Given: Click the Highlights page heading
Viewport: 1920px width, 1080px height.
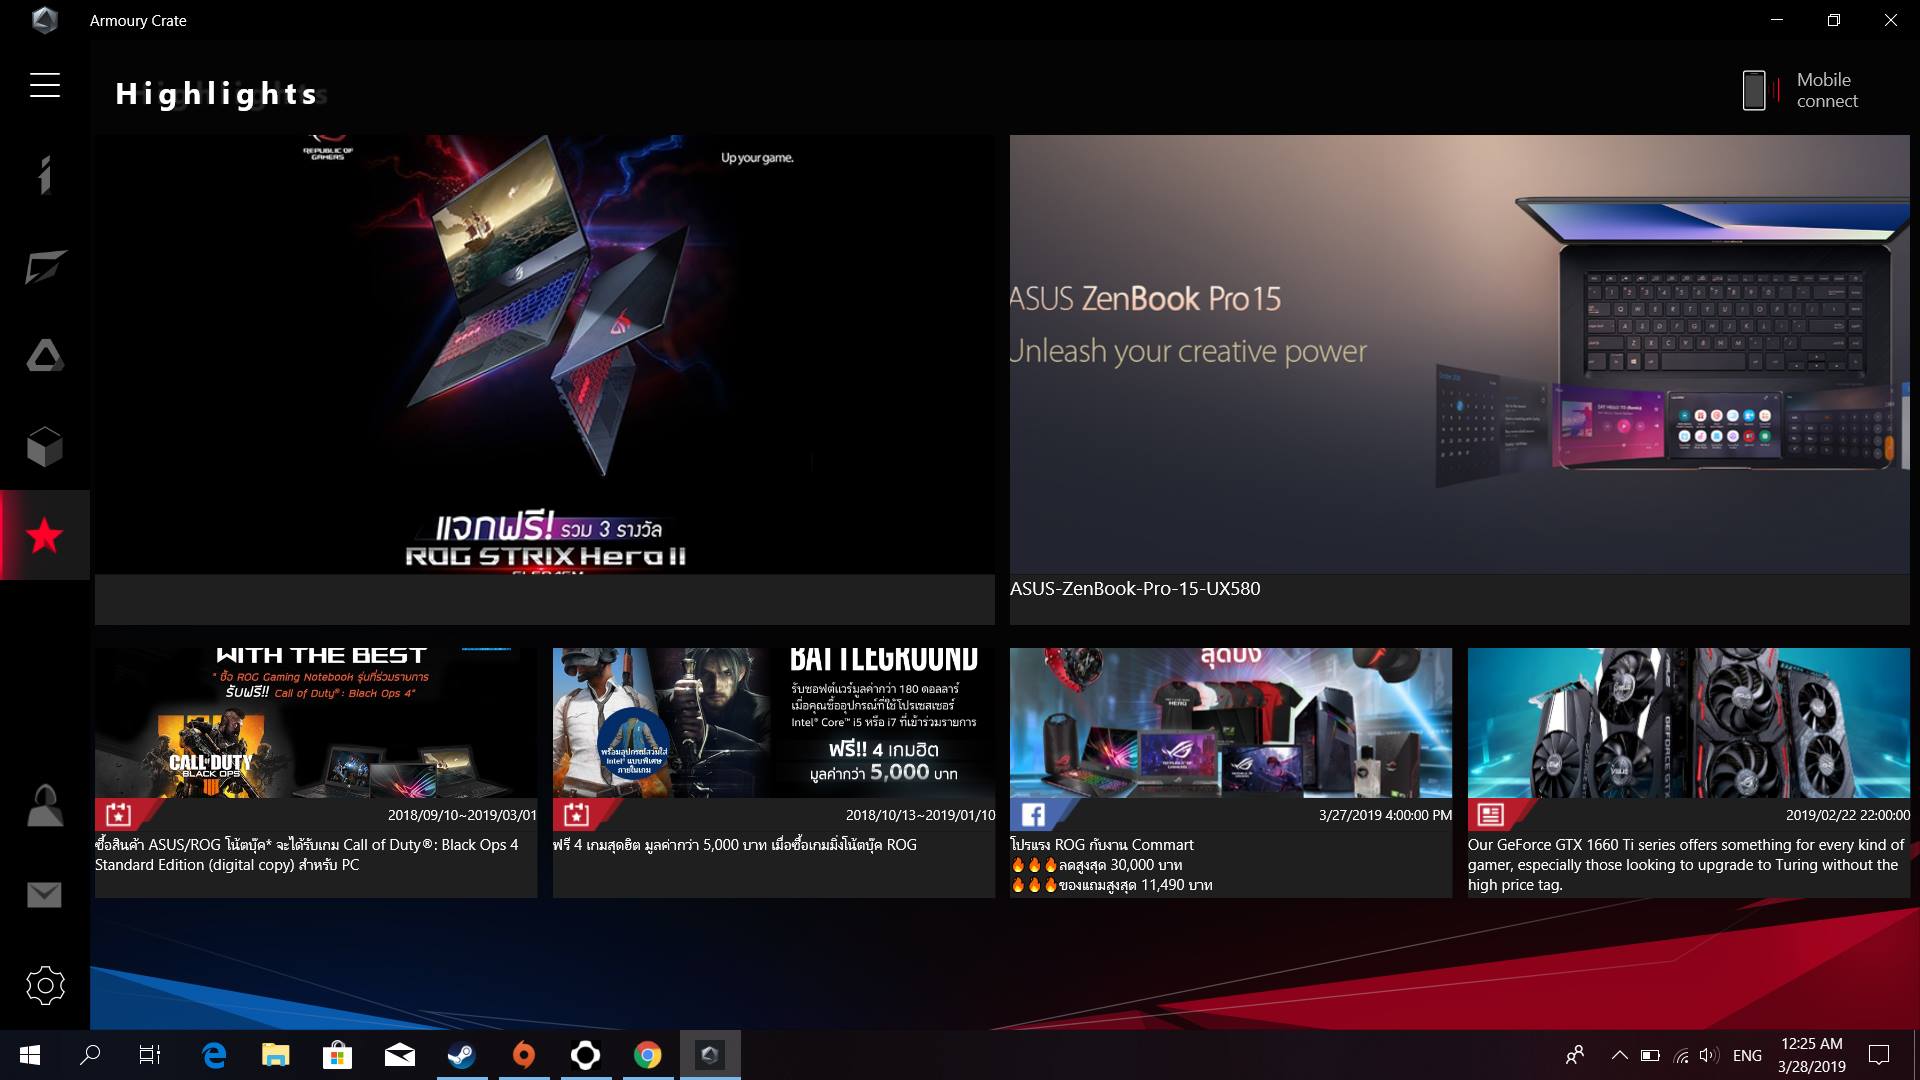Looking at the screenshot, I should point(217,94).
